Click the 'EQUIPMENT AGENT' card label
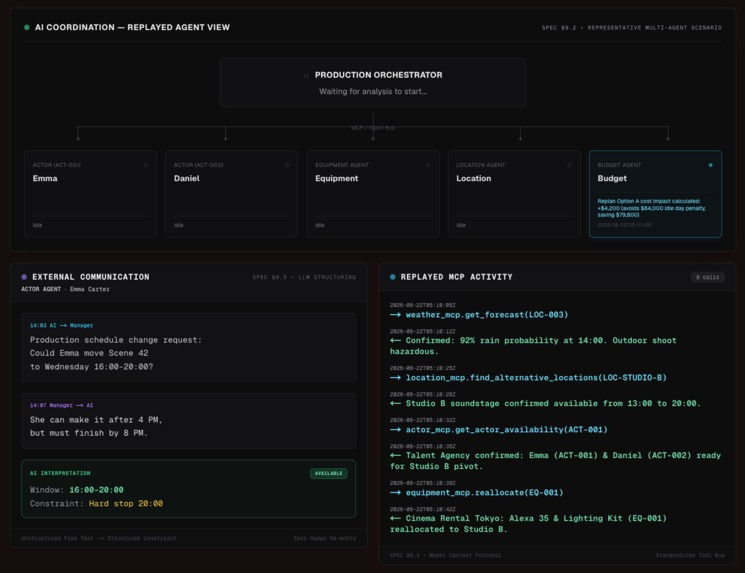 pos(342,165)
